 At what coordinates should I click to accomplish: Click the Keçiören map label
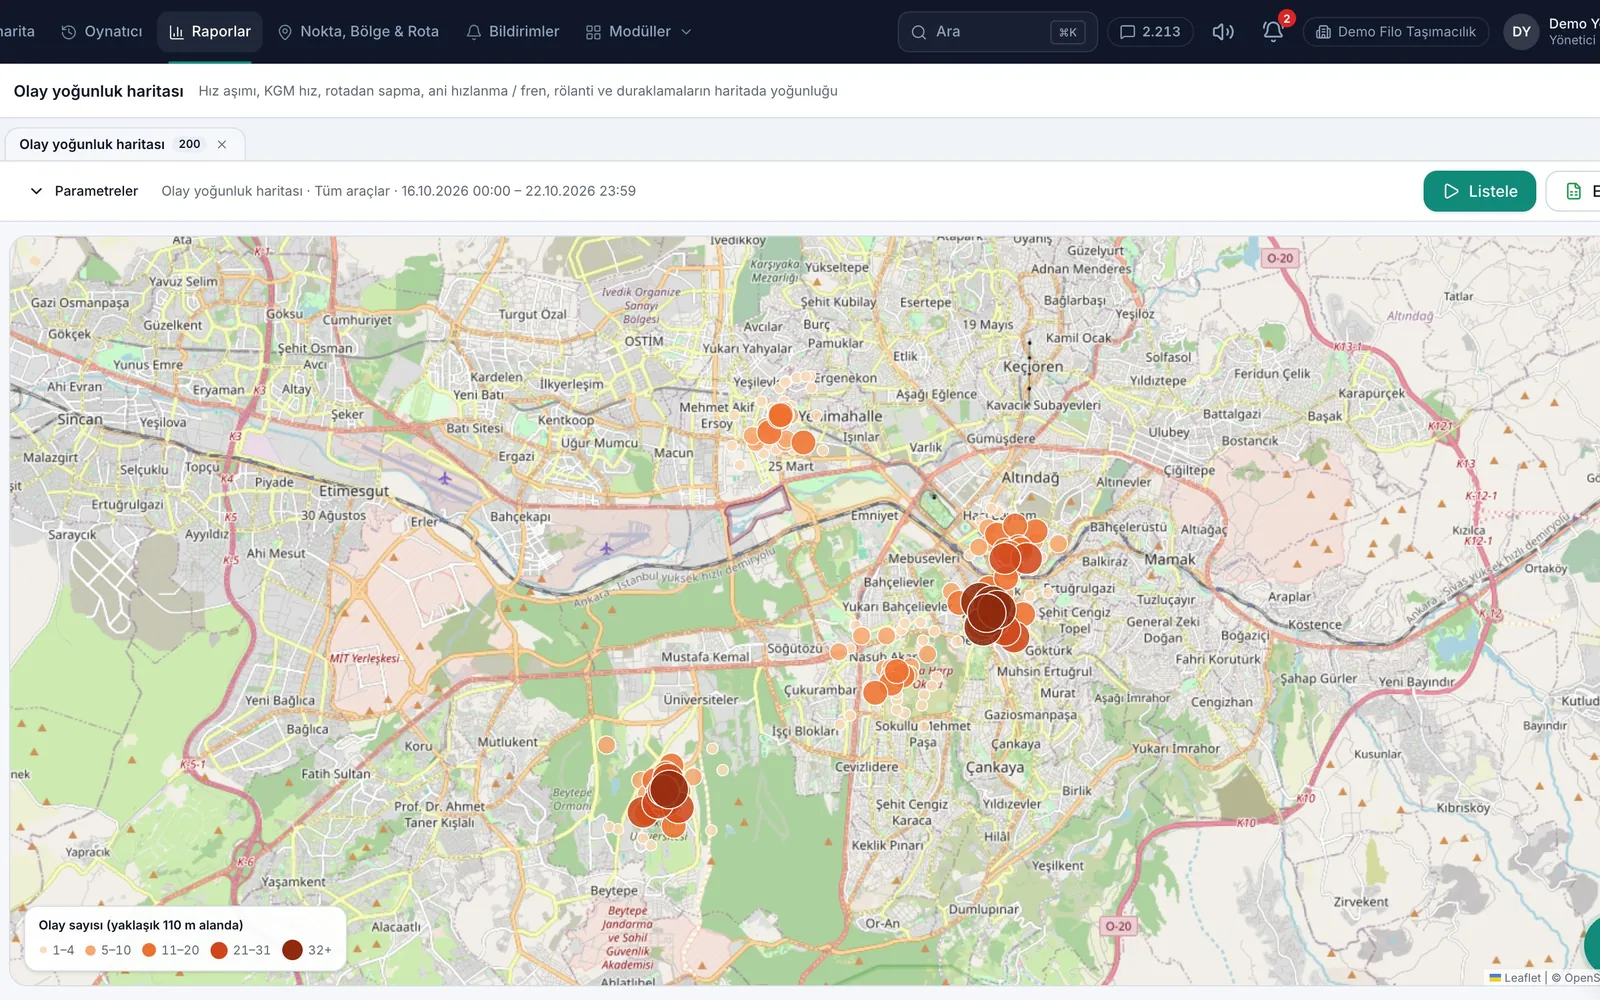(x=1033, y=367)
